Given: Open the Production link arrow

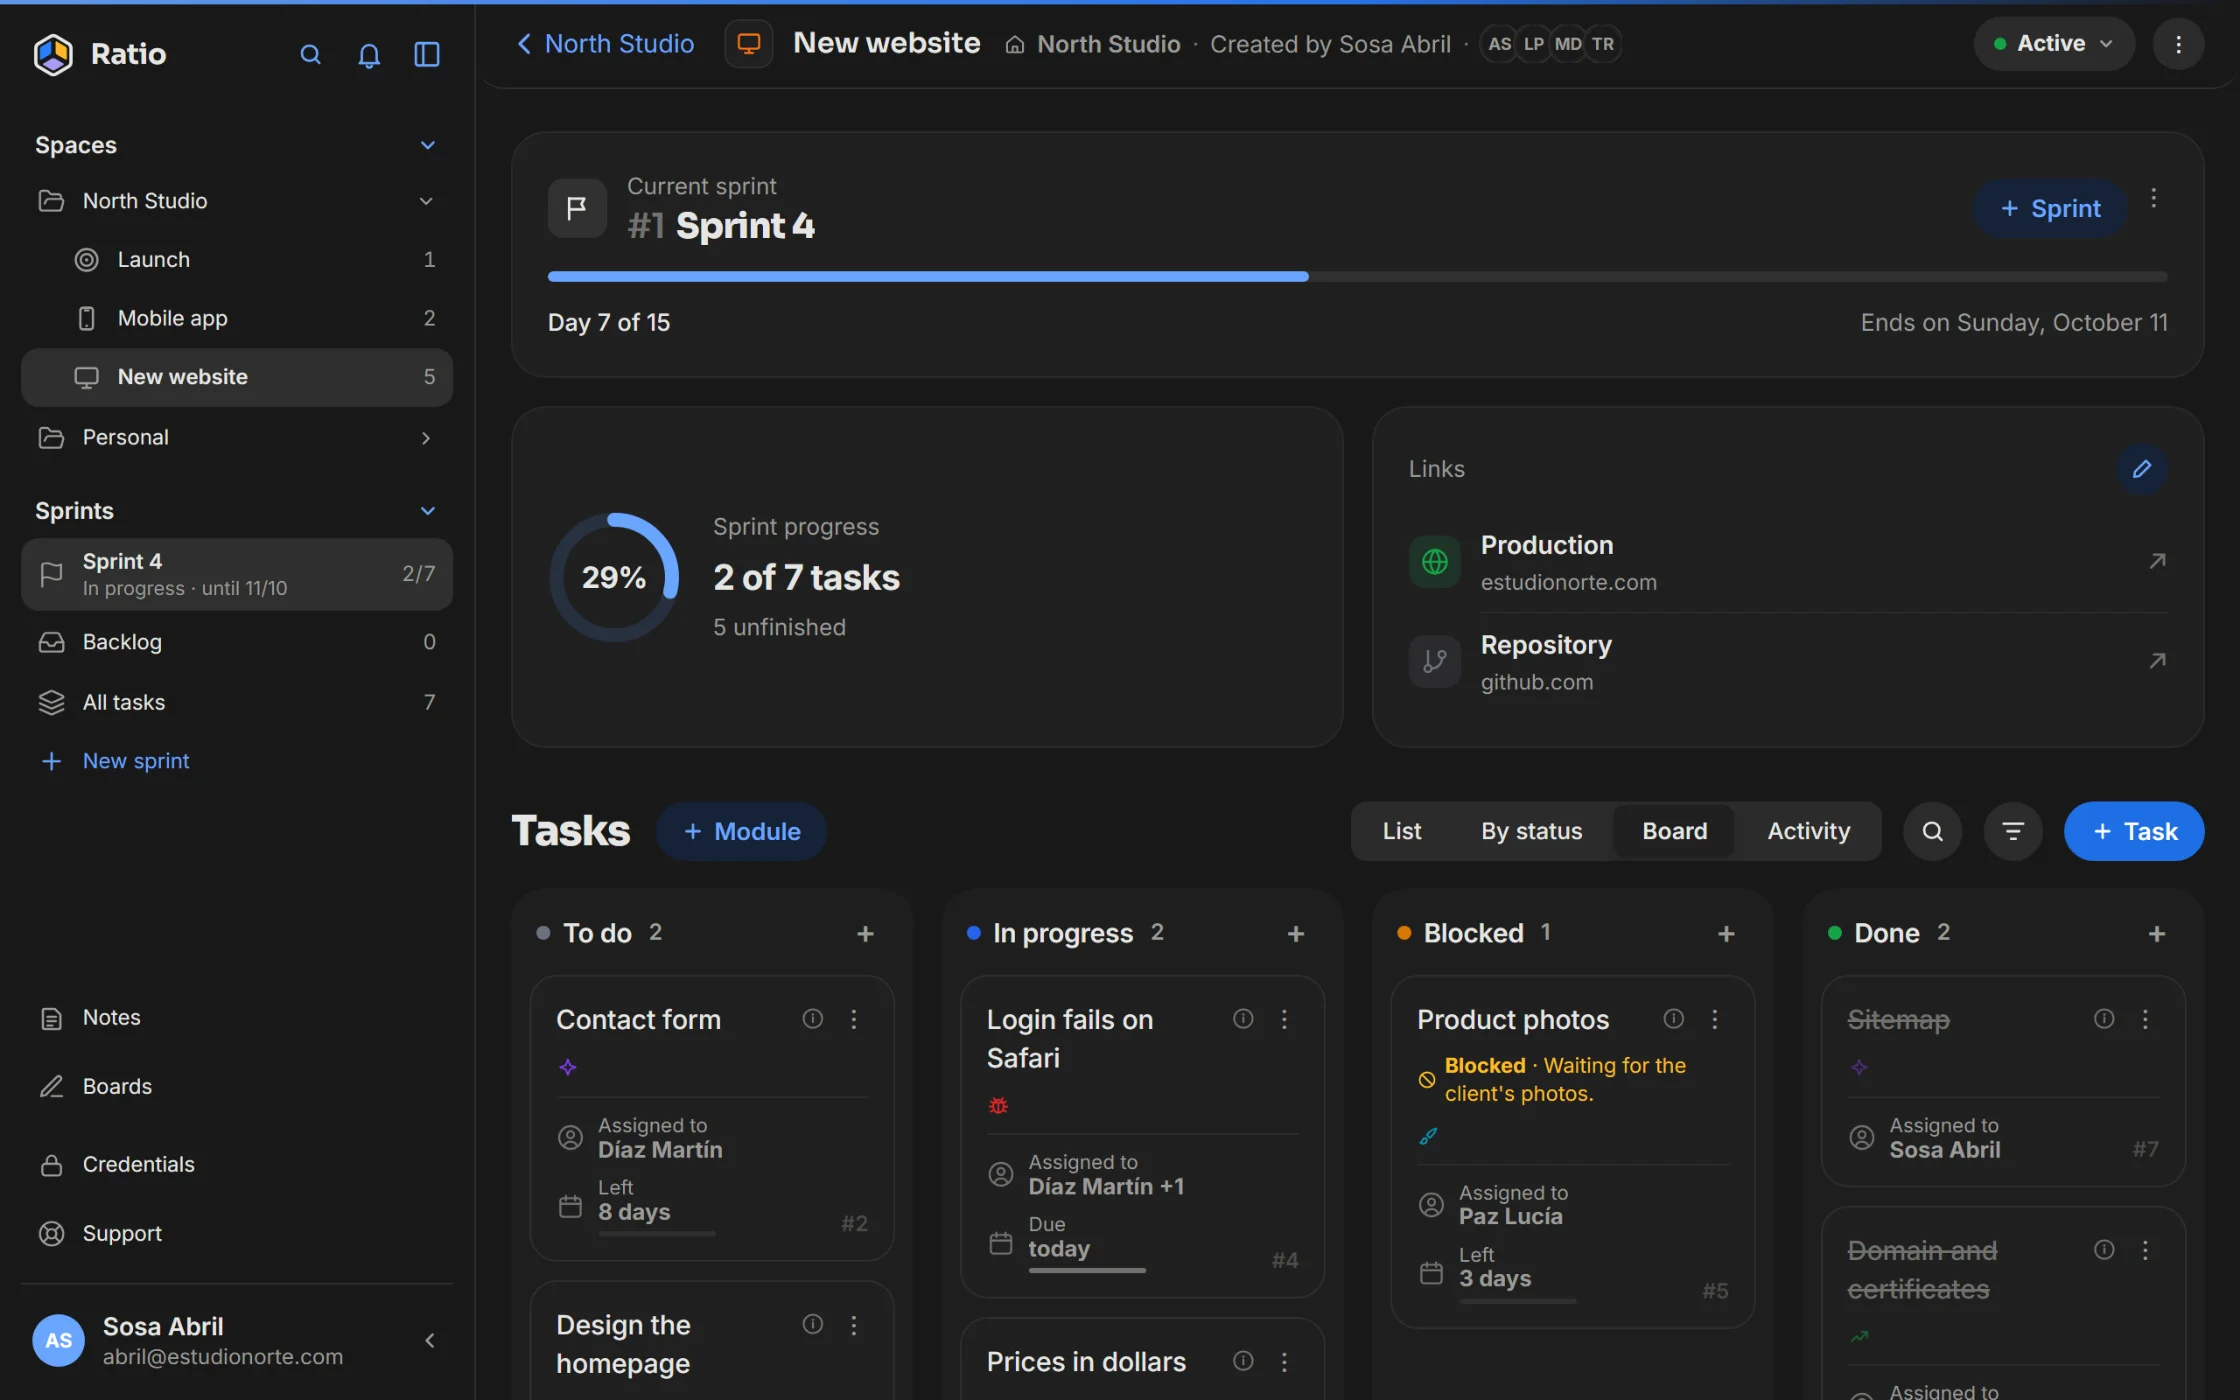Looking at the screenshot, I should [x=2157, y=561].
